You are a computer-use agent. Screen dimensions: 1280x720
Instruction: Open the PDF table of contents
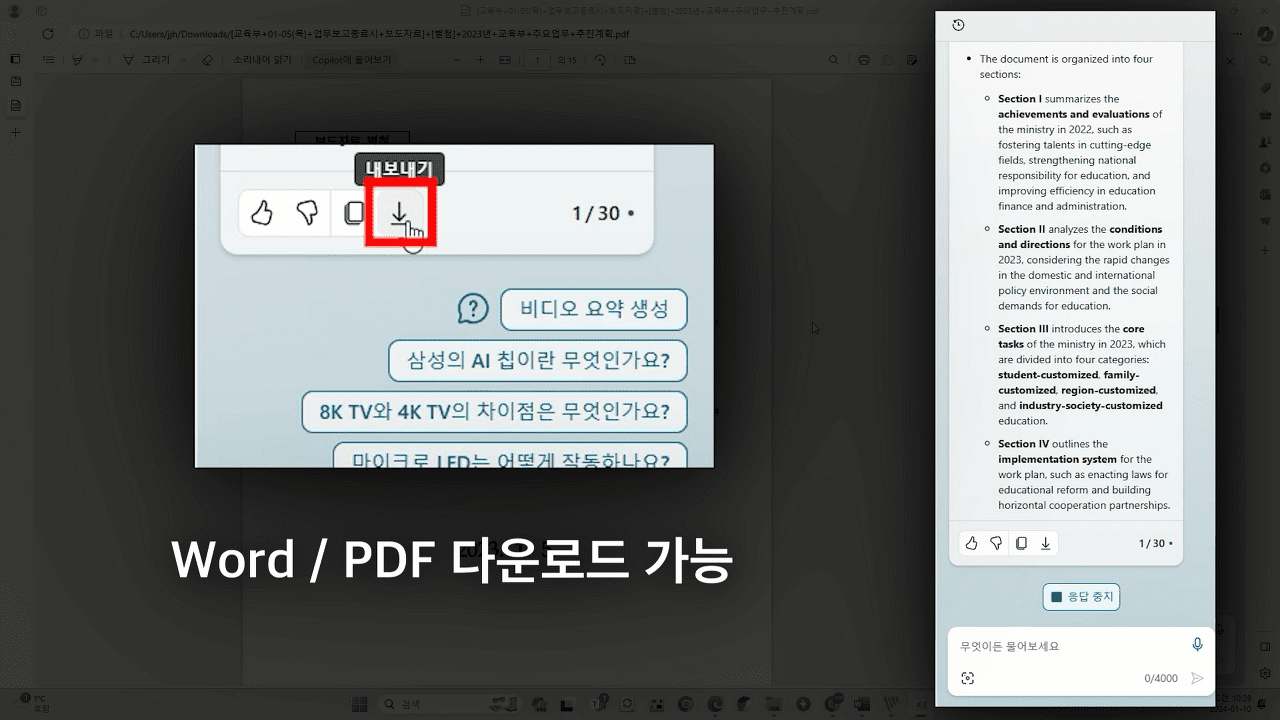coord(48,60)
